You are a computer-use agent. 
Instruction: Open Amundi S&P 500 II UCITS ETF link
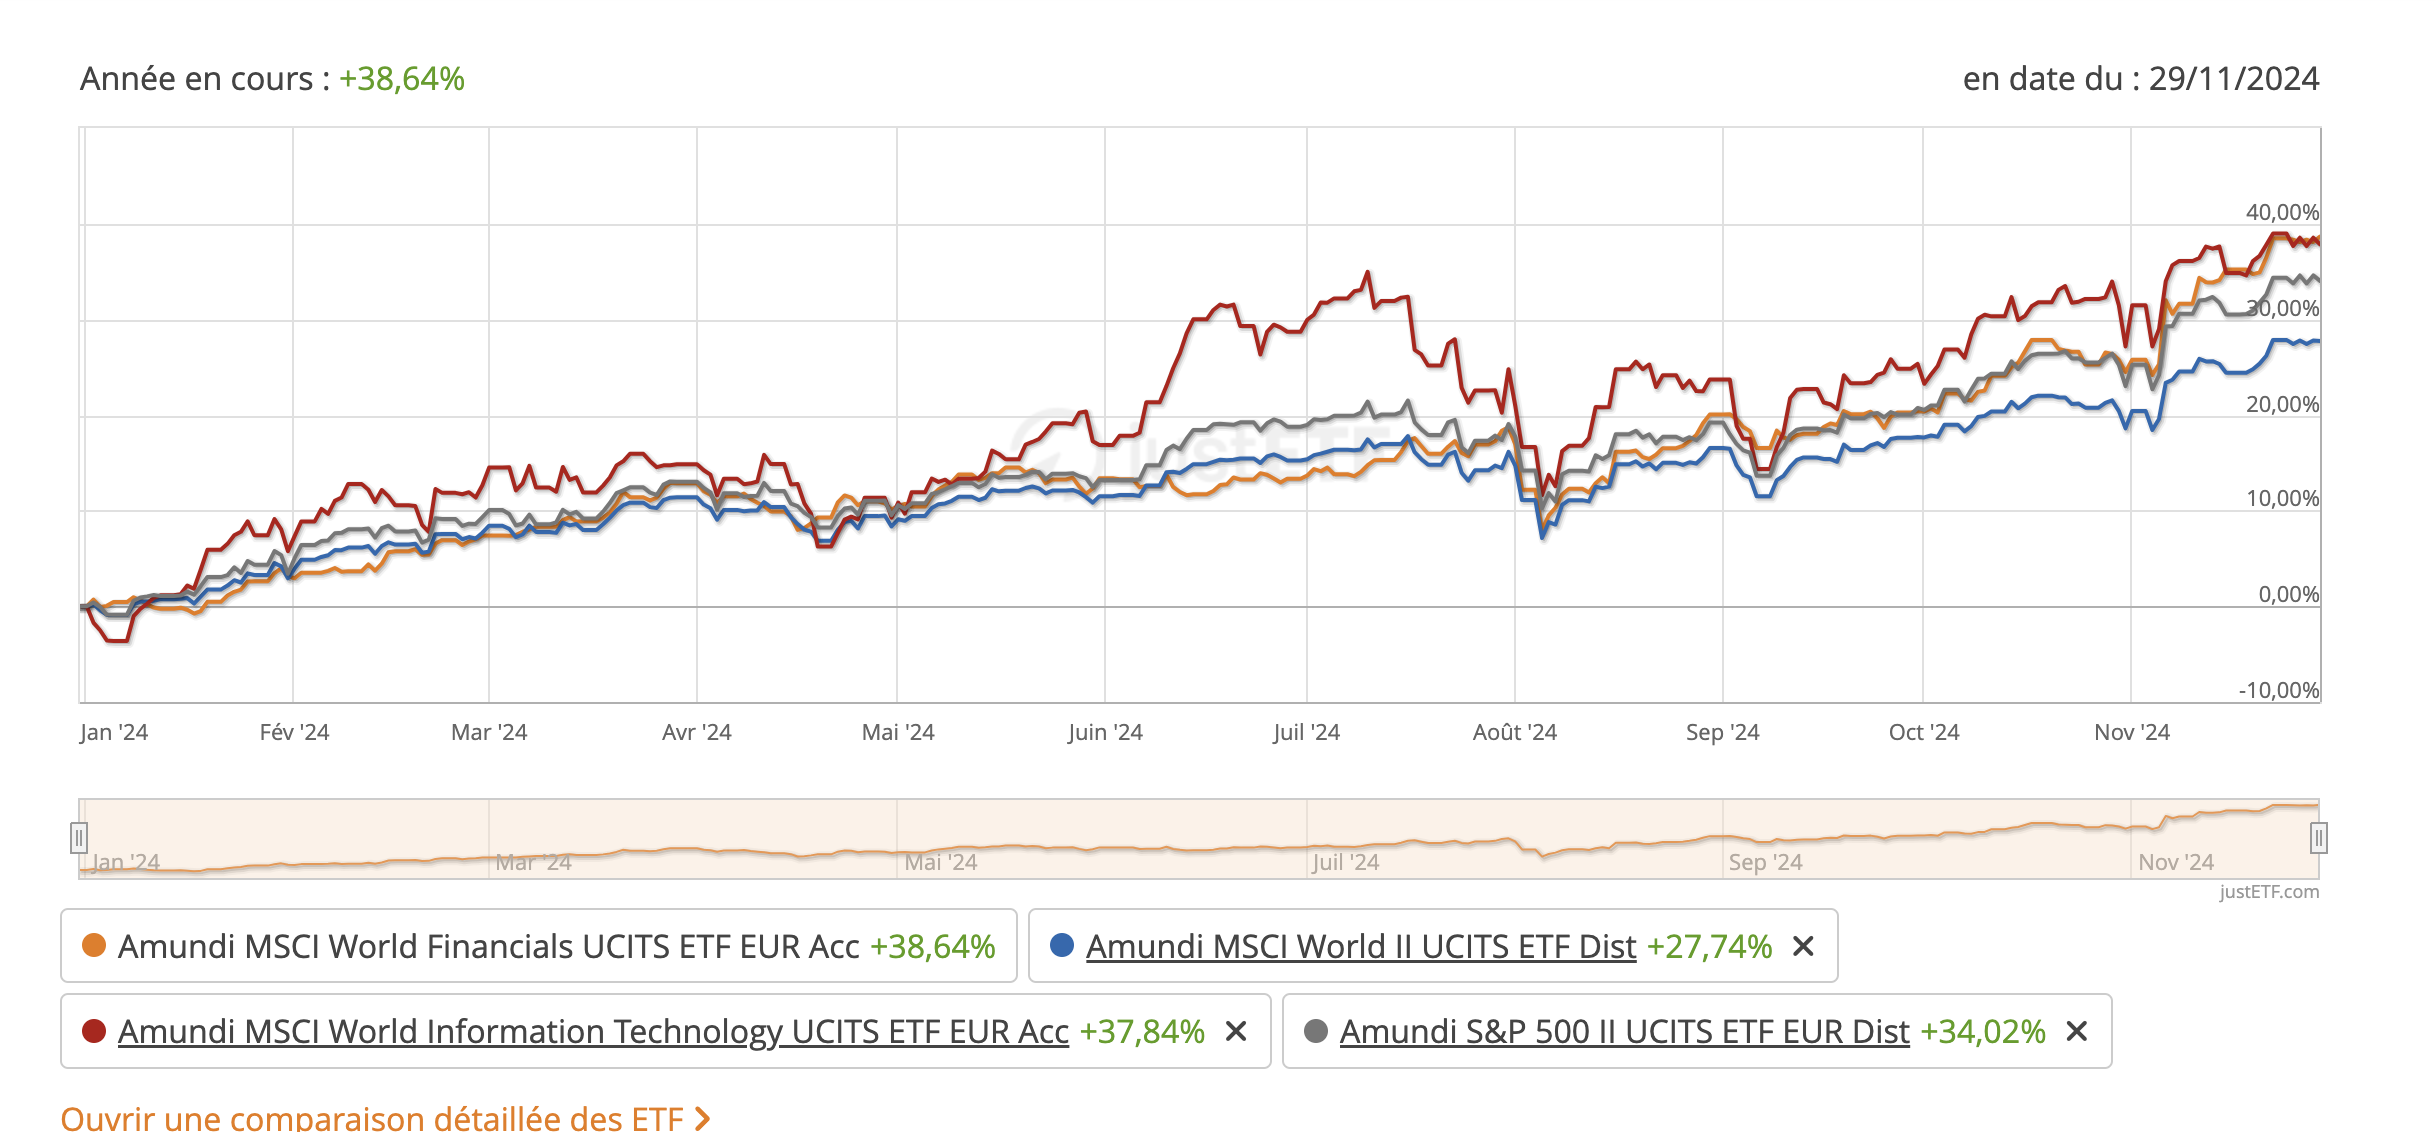[x=1624, y=1031]
